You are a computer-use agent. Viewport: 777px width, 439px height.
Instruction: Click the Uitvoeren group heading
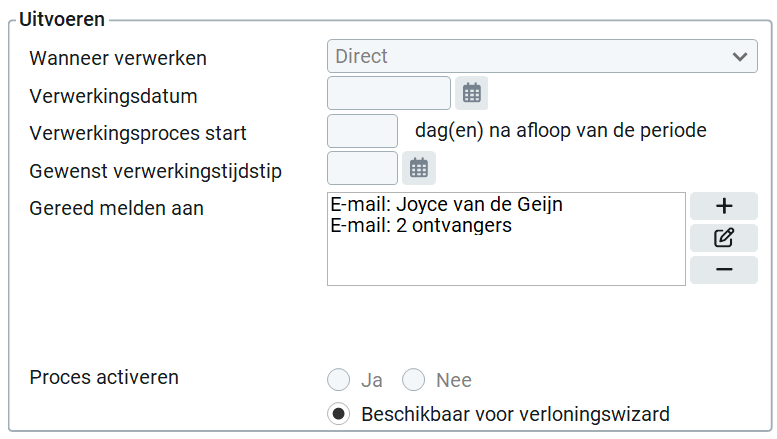click(x=62, y=19)
